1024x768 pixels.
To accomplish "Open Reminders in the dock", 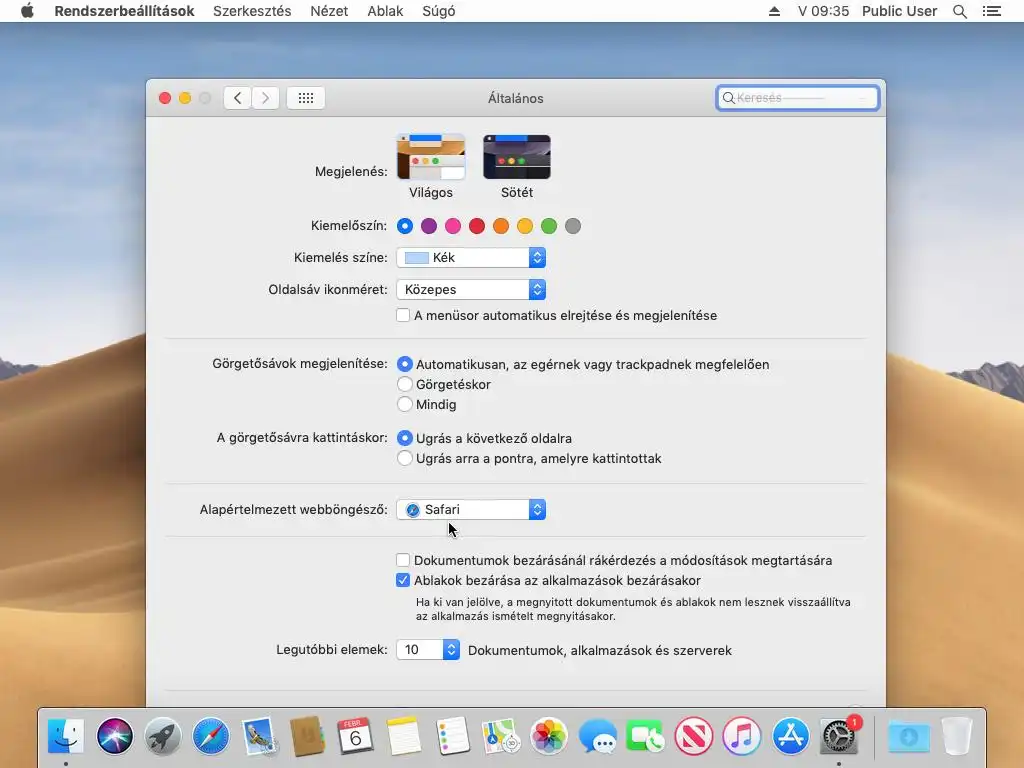I will pos(452,736).
